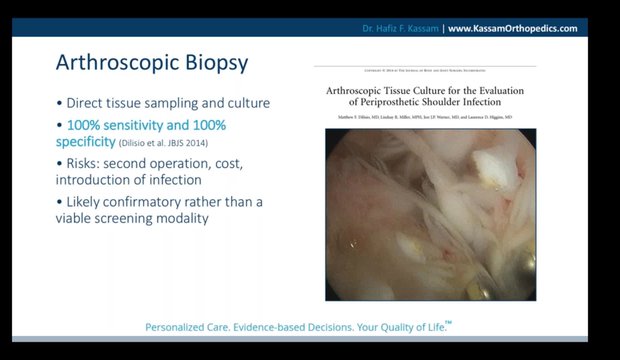This screenshot has width=620, height=360.
Task: Open the Dilisio et al. JBJS 2014 citation
Action: coord(163,143)
